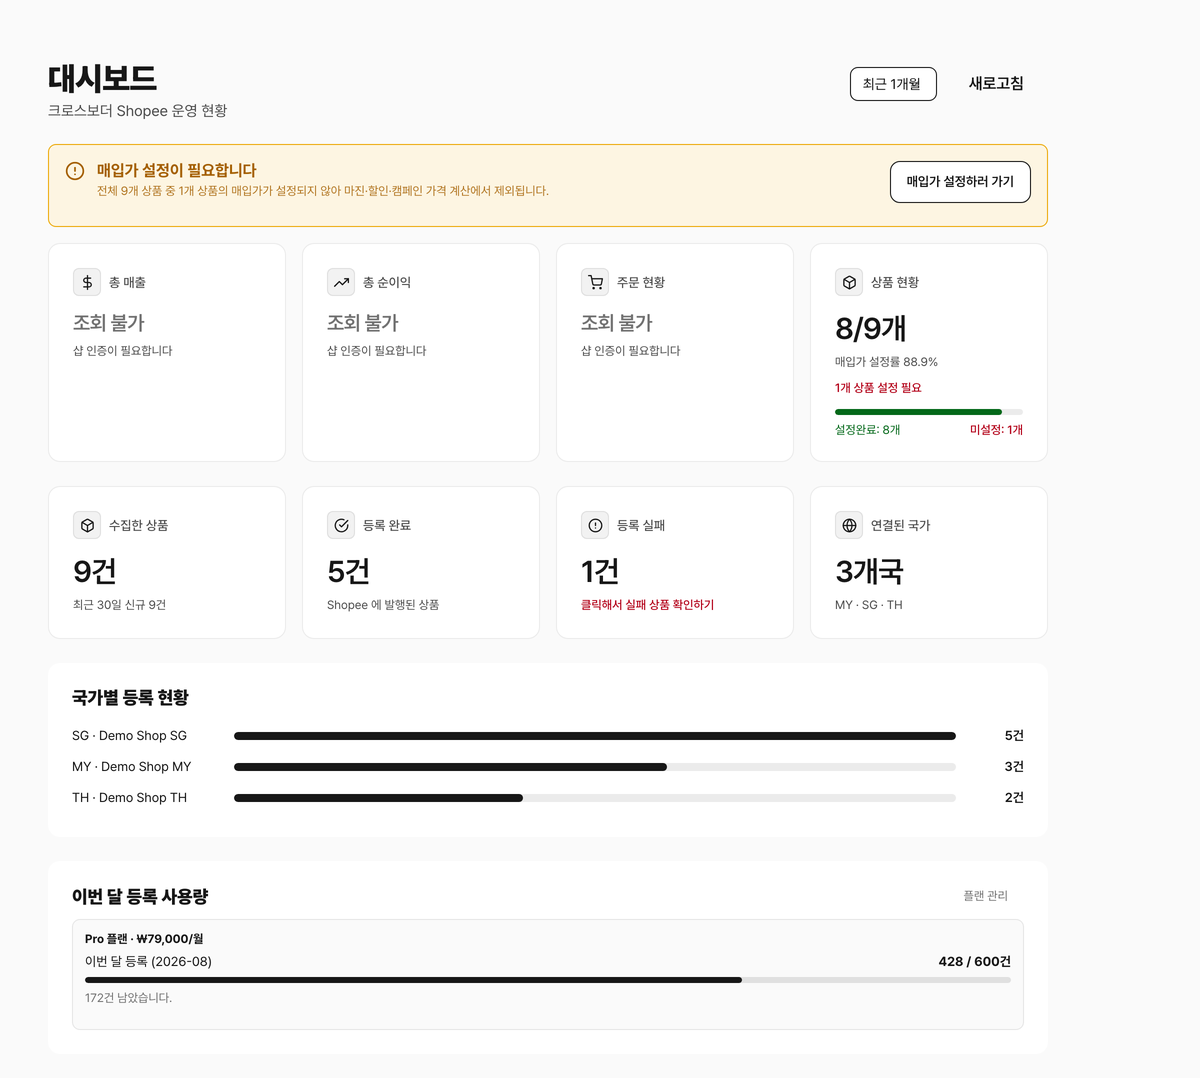This screenshot has height=1078, width=1200.
Task: Click 조회 불가 on the 총 매출 card
Action: click(109, 323)
